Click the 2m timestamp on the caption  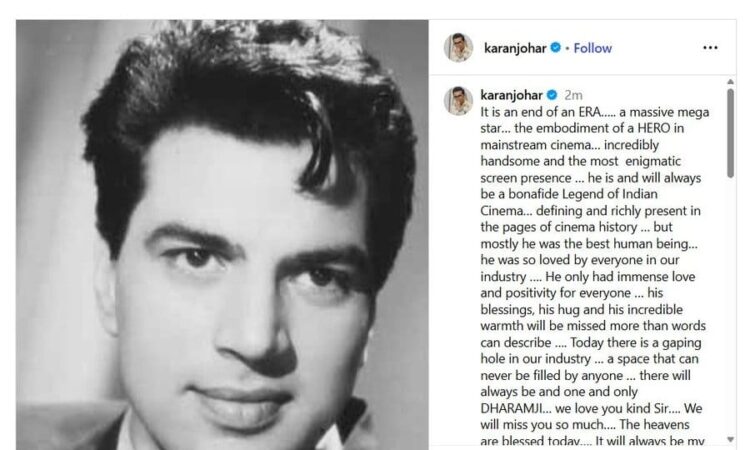click(573, 95)
